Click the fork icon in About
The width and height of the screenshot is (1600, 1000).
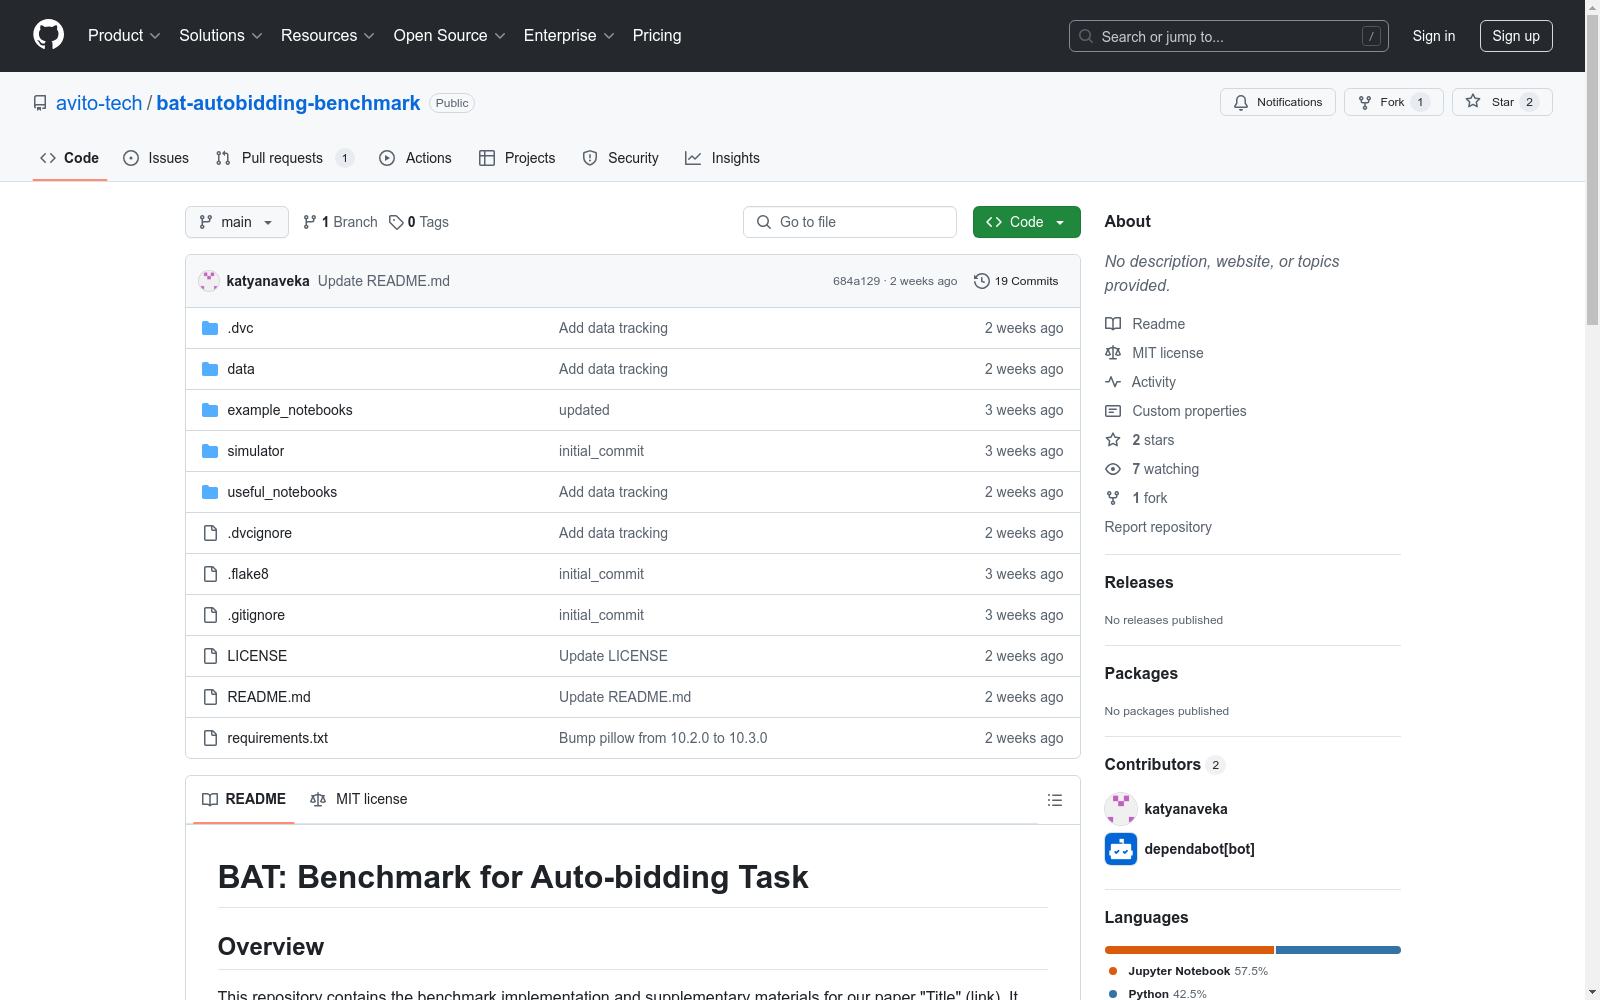(x=1113, y=498)
